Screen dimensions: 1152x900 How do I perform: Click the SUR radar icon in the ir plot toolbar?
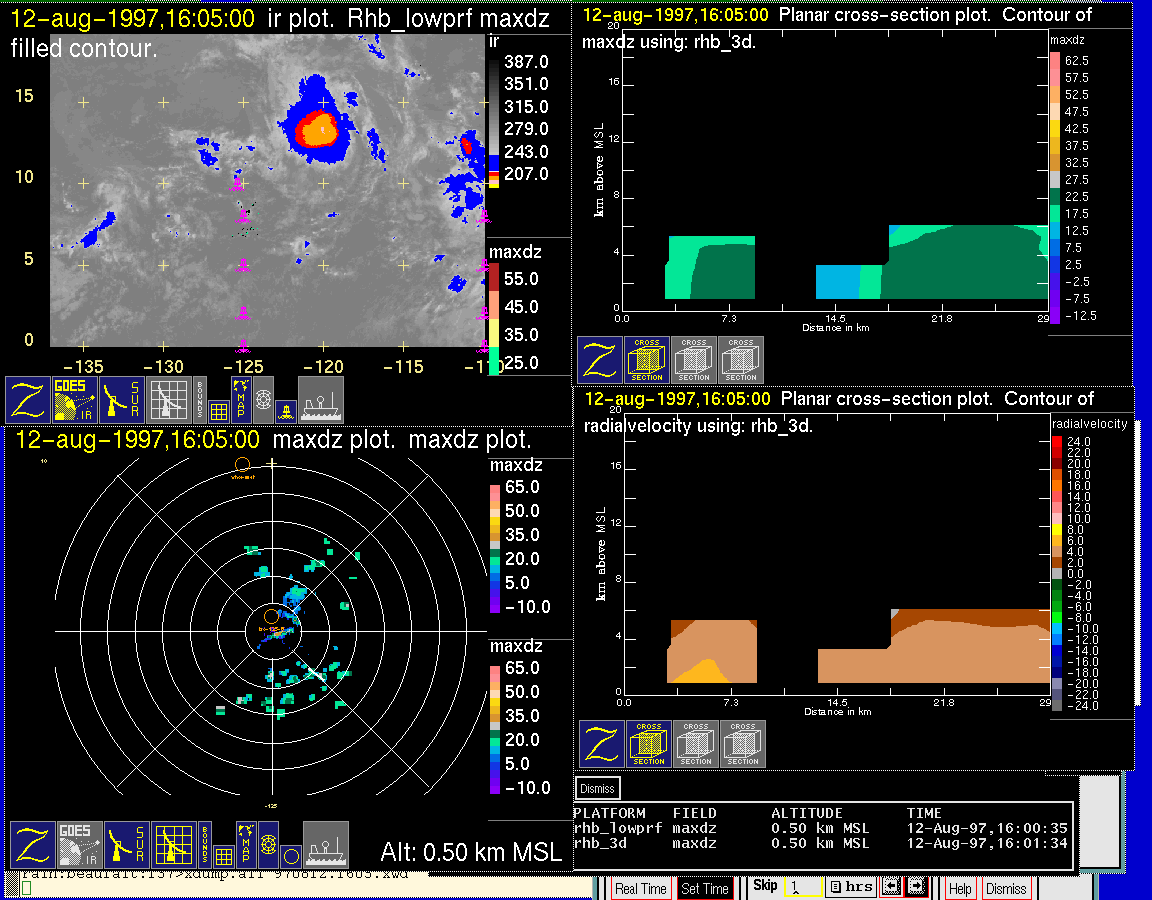coord(124,399)
